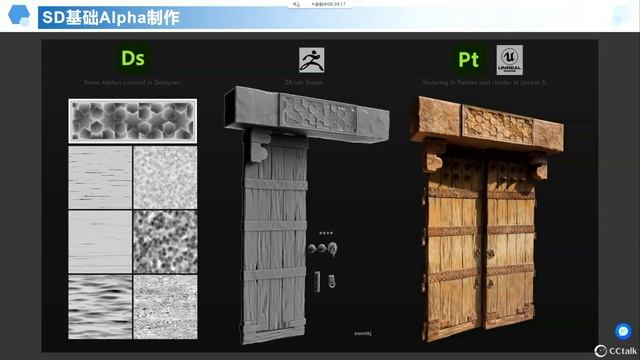Viewport: 640px width, 360px height.
Task: Select the faint wood grain alpha in the third row
Action: point(100,242)
